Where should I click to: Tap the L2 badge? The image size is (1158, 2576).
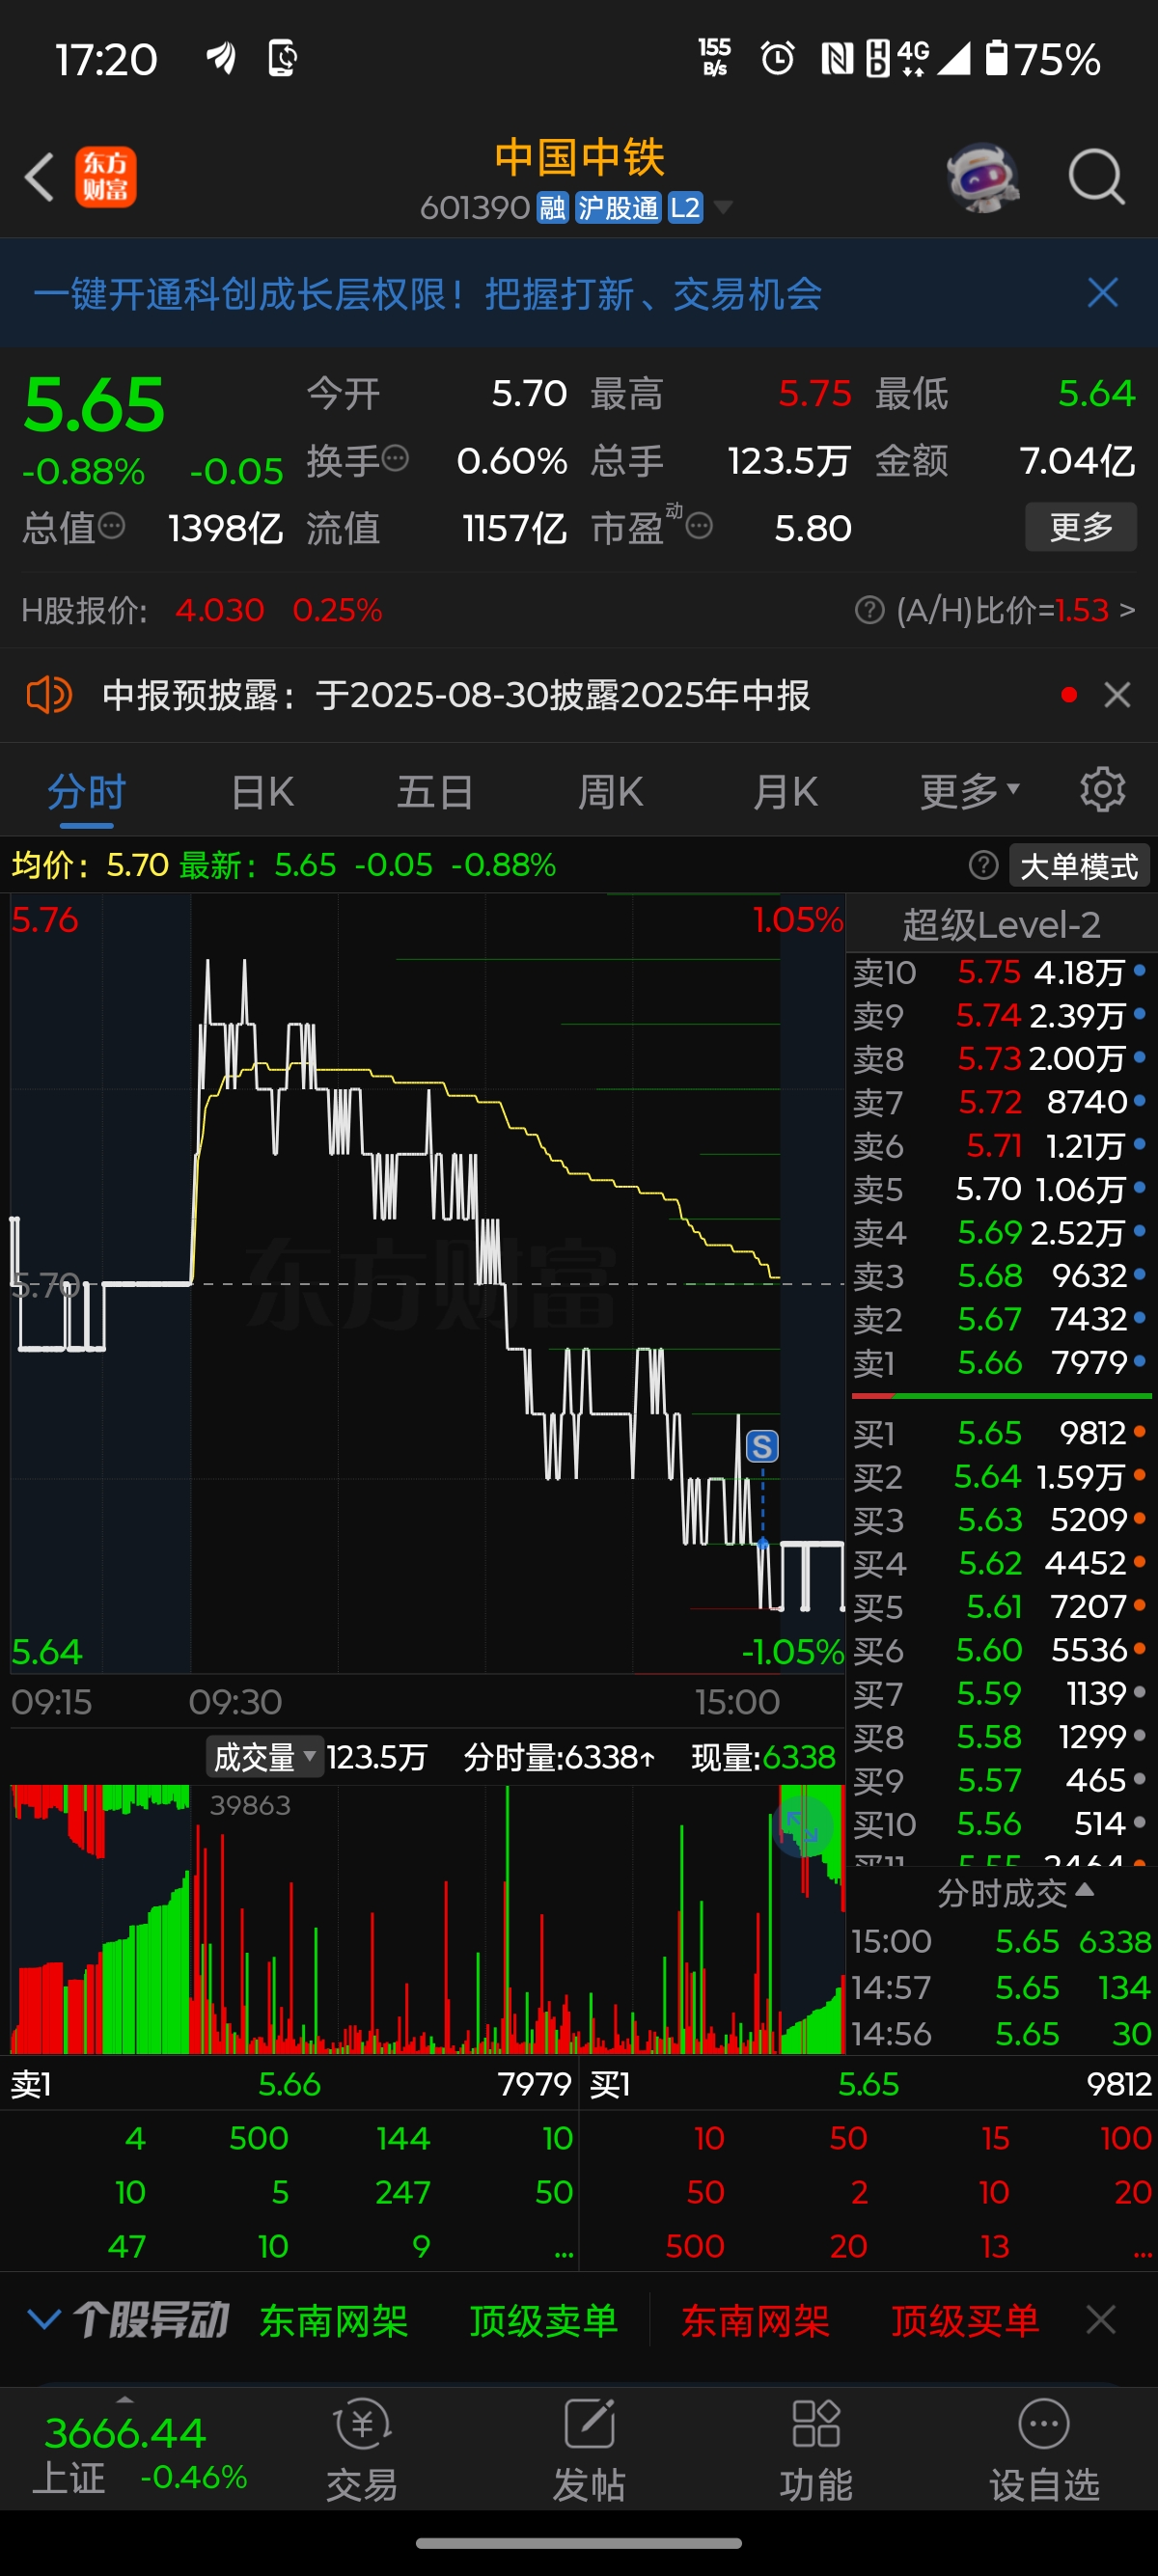click(686, 207)
